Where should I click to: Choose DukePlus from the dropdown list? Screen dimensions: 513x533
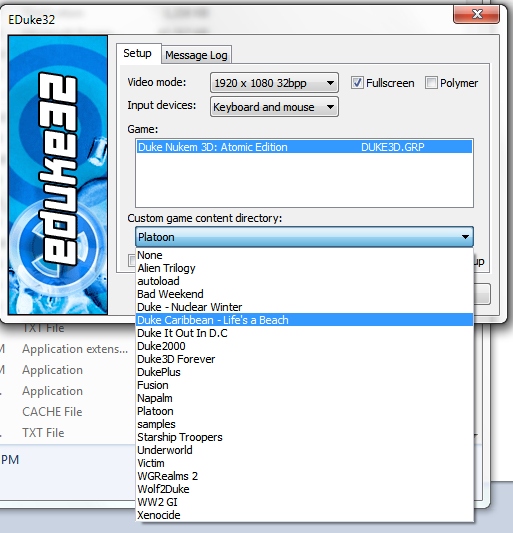tap(304, 372)
